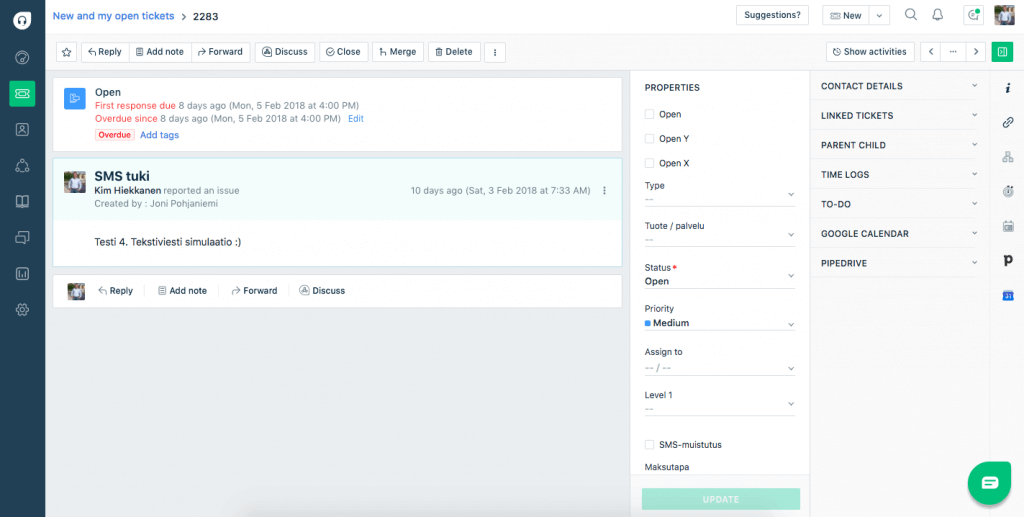Open the Tuote / palvelu dropdown
Image resolution: width=1024 pixels, height=517 pixels.
[x=720, y=234]
